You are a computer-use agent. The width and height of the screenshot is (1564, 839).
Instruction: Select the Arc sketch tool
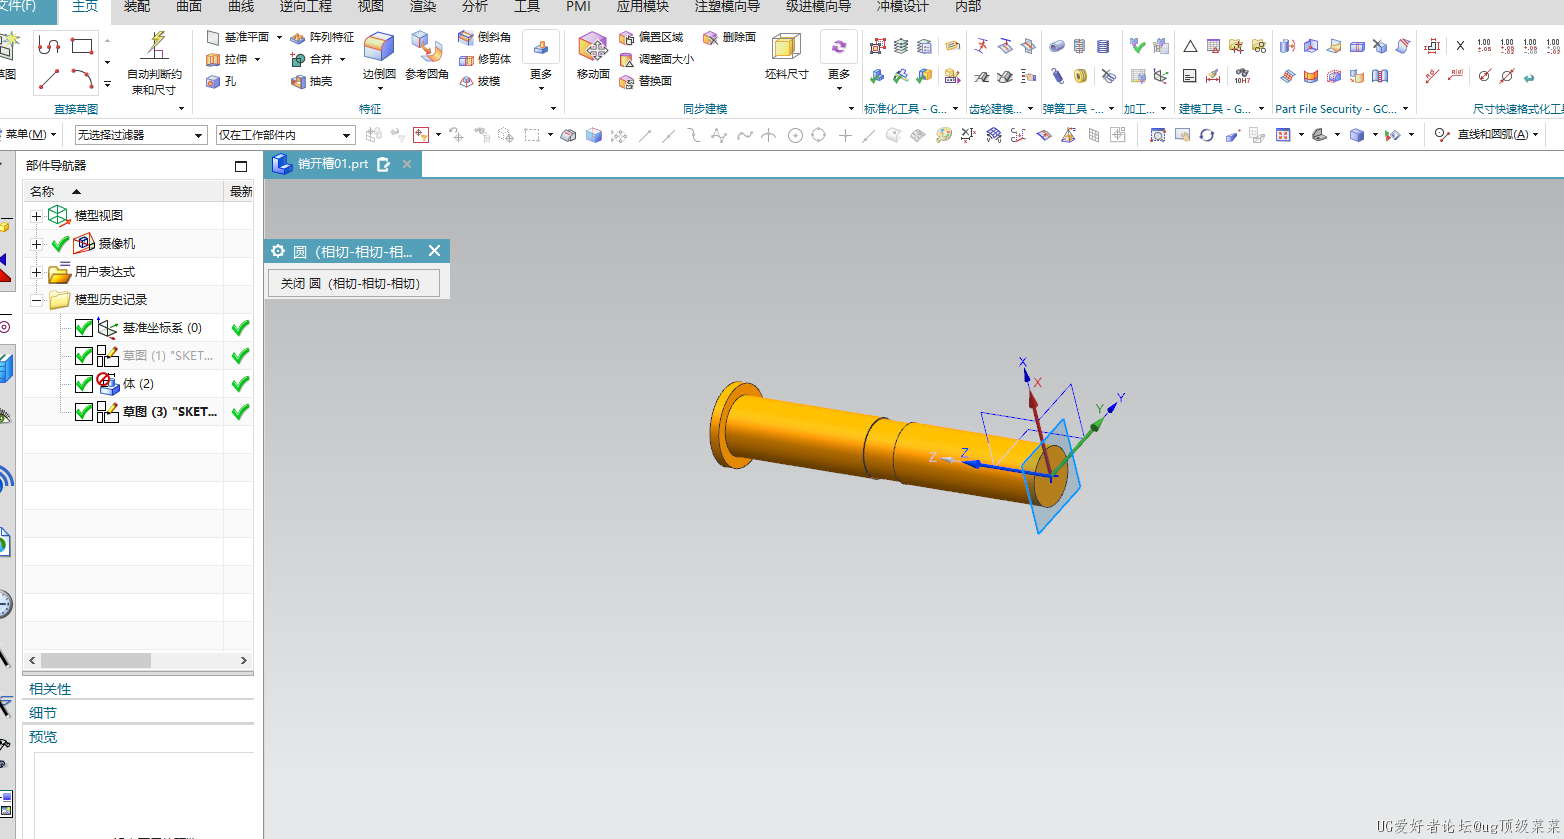(82, 79)
